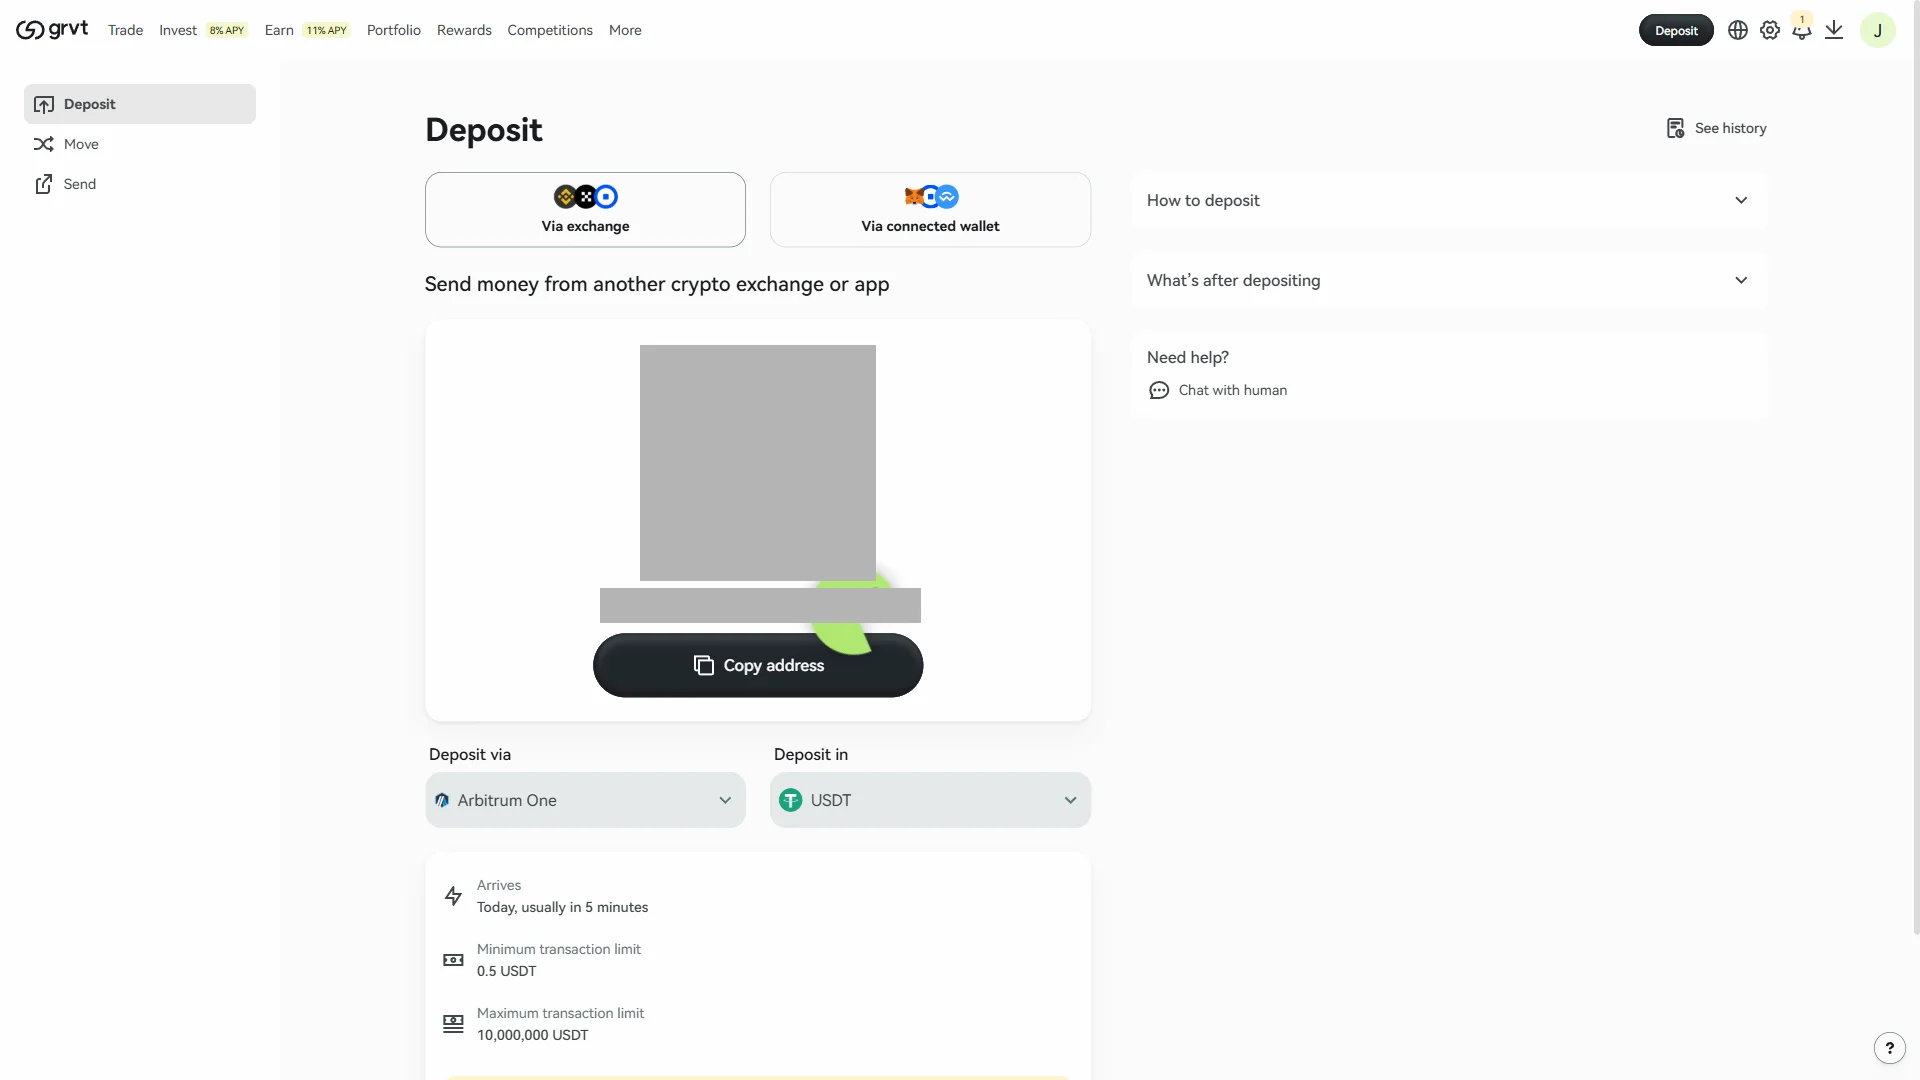Click '10,000,000 USDT' maximum value
1920x1080 pixels.
pos(532,1035)
